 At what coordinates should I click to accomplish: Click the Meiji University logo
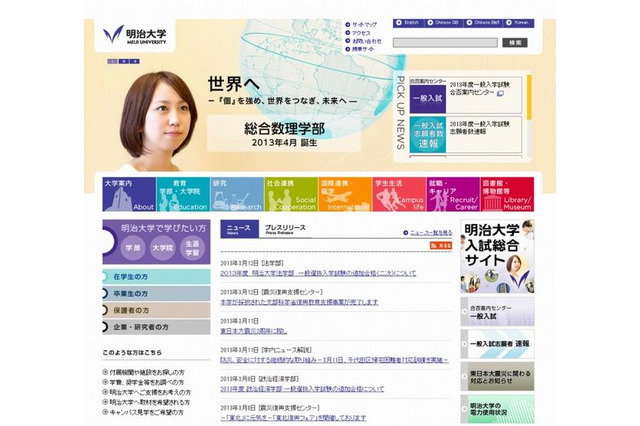point(135,35)
